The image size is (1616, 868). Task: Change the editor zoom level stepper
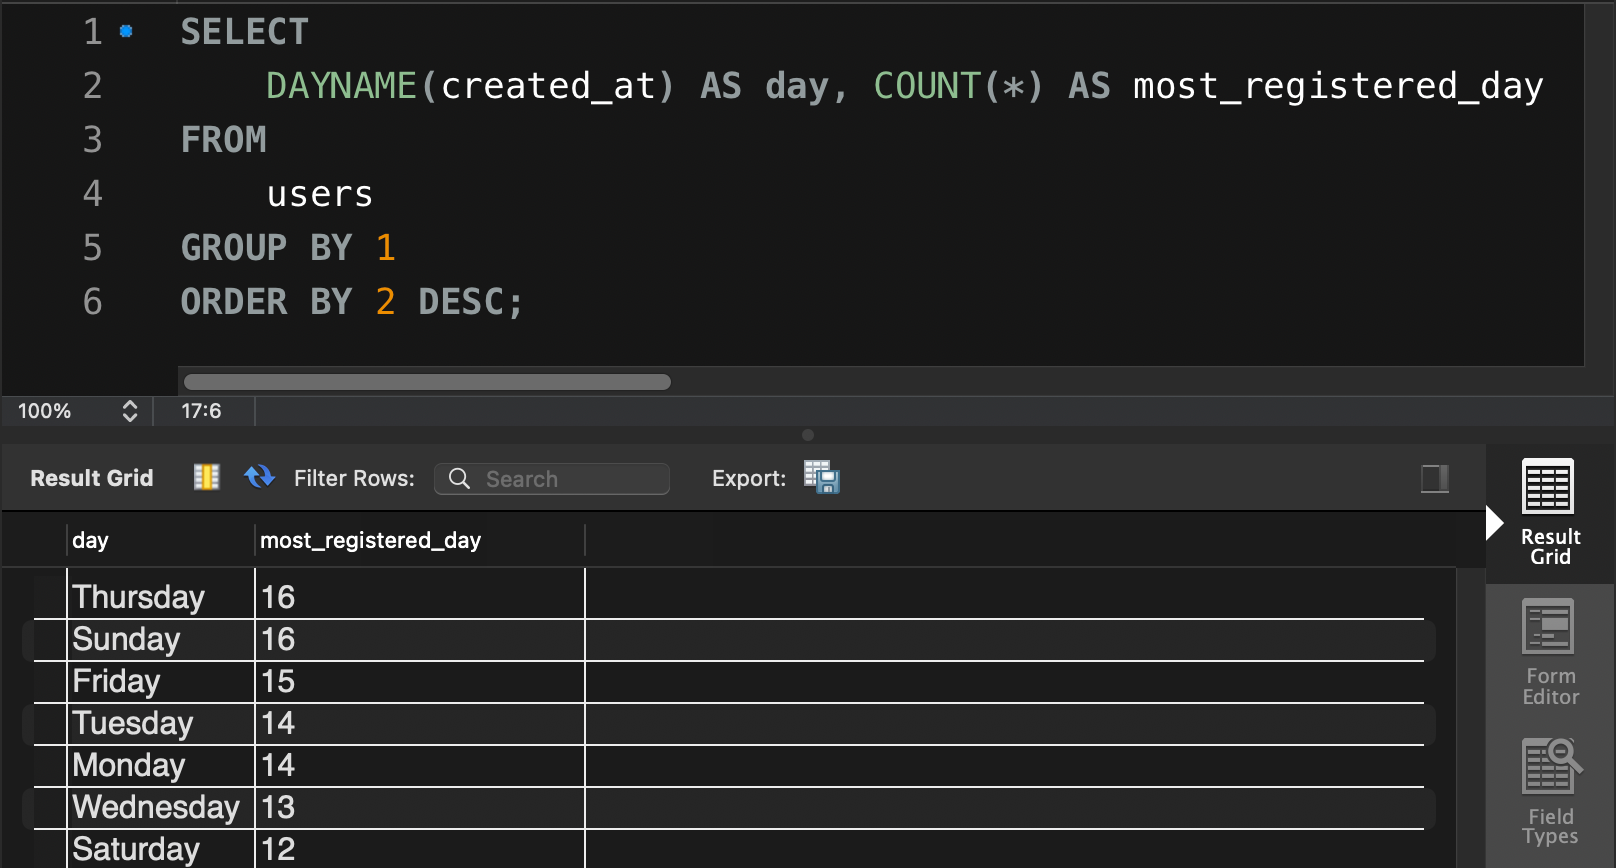[x=130, y=411]
